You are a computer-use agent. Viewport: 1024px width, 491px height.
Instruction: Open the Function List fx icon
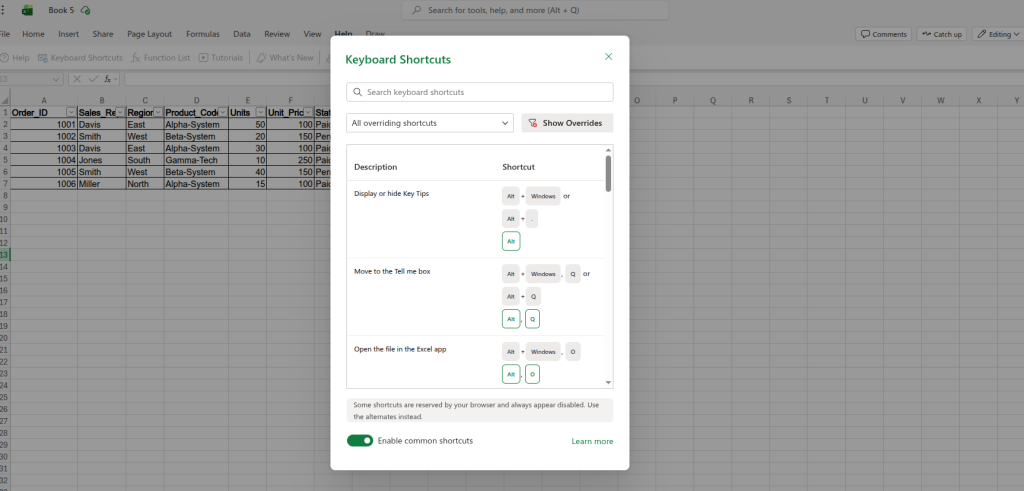[137, 58]
